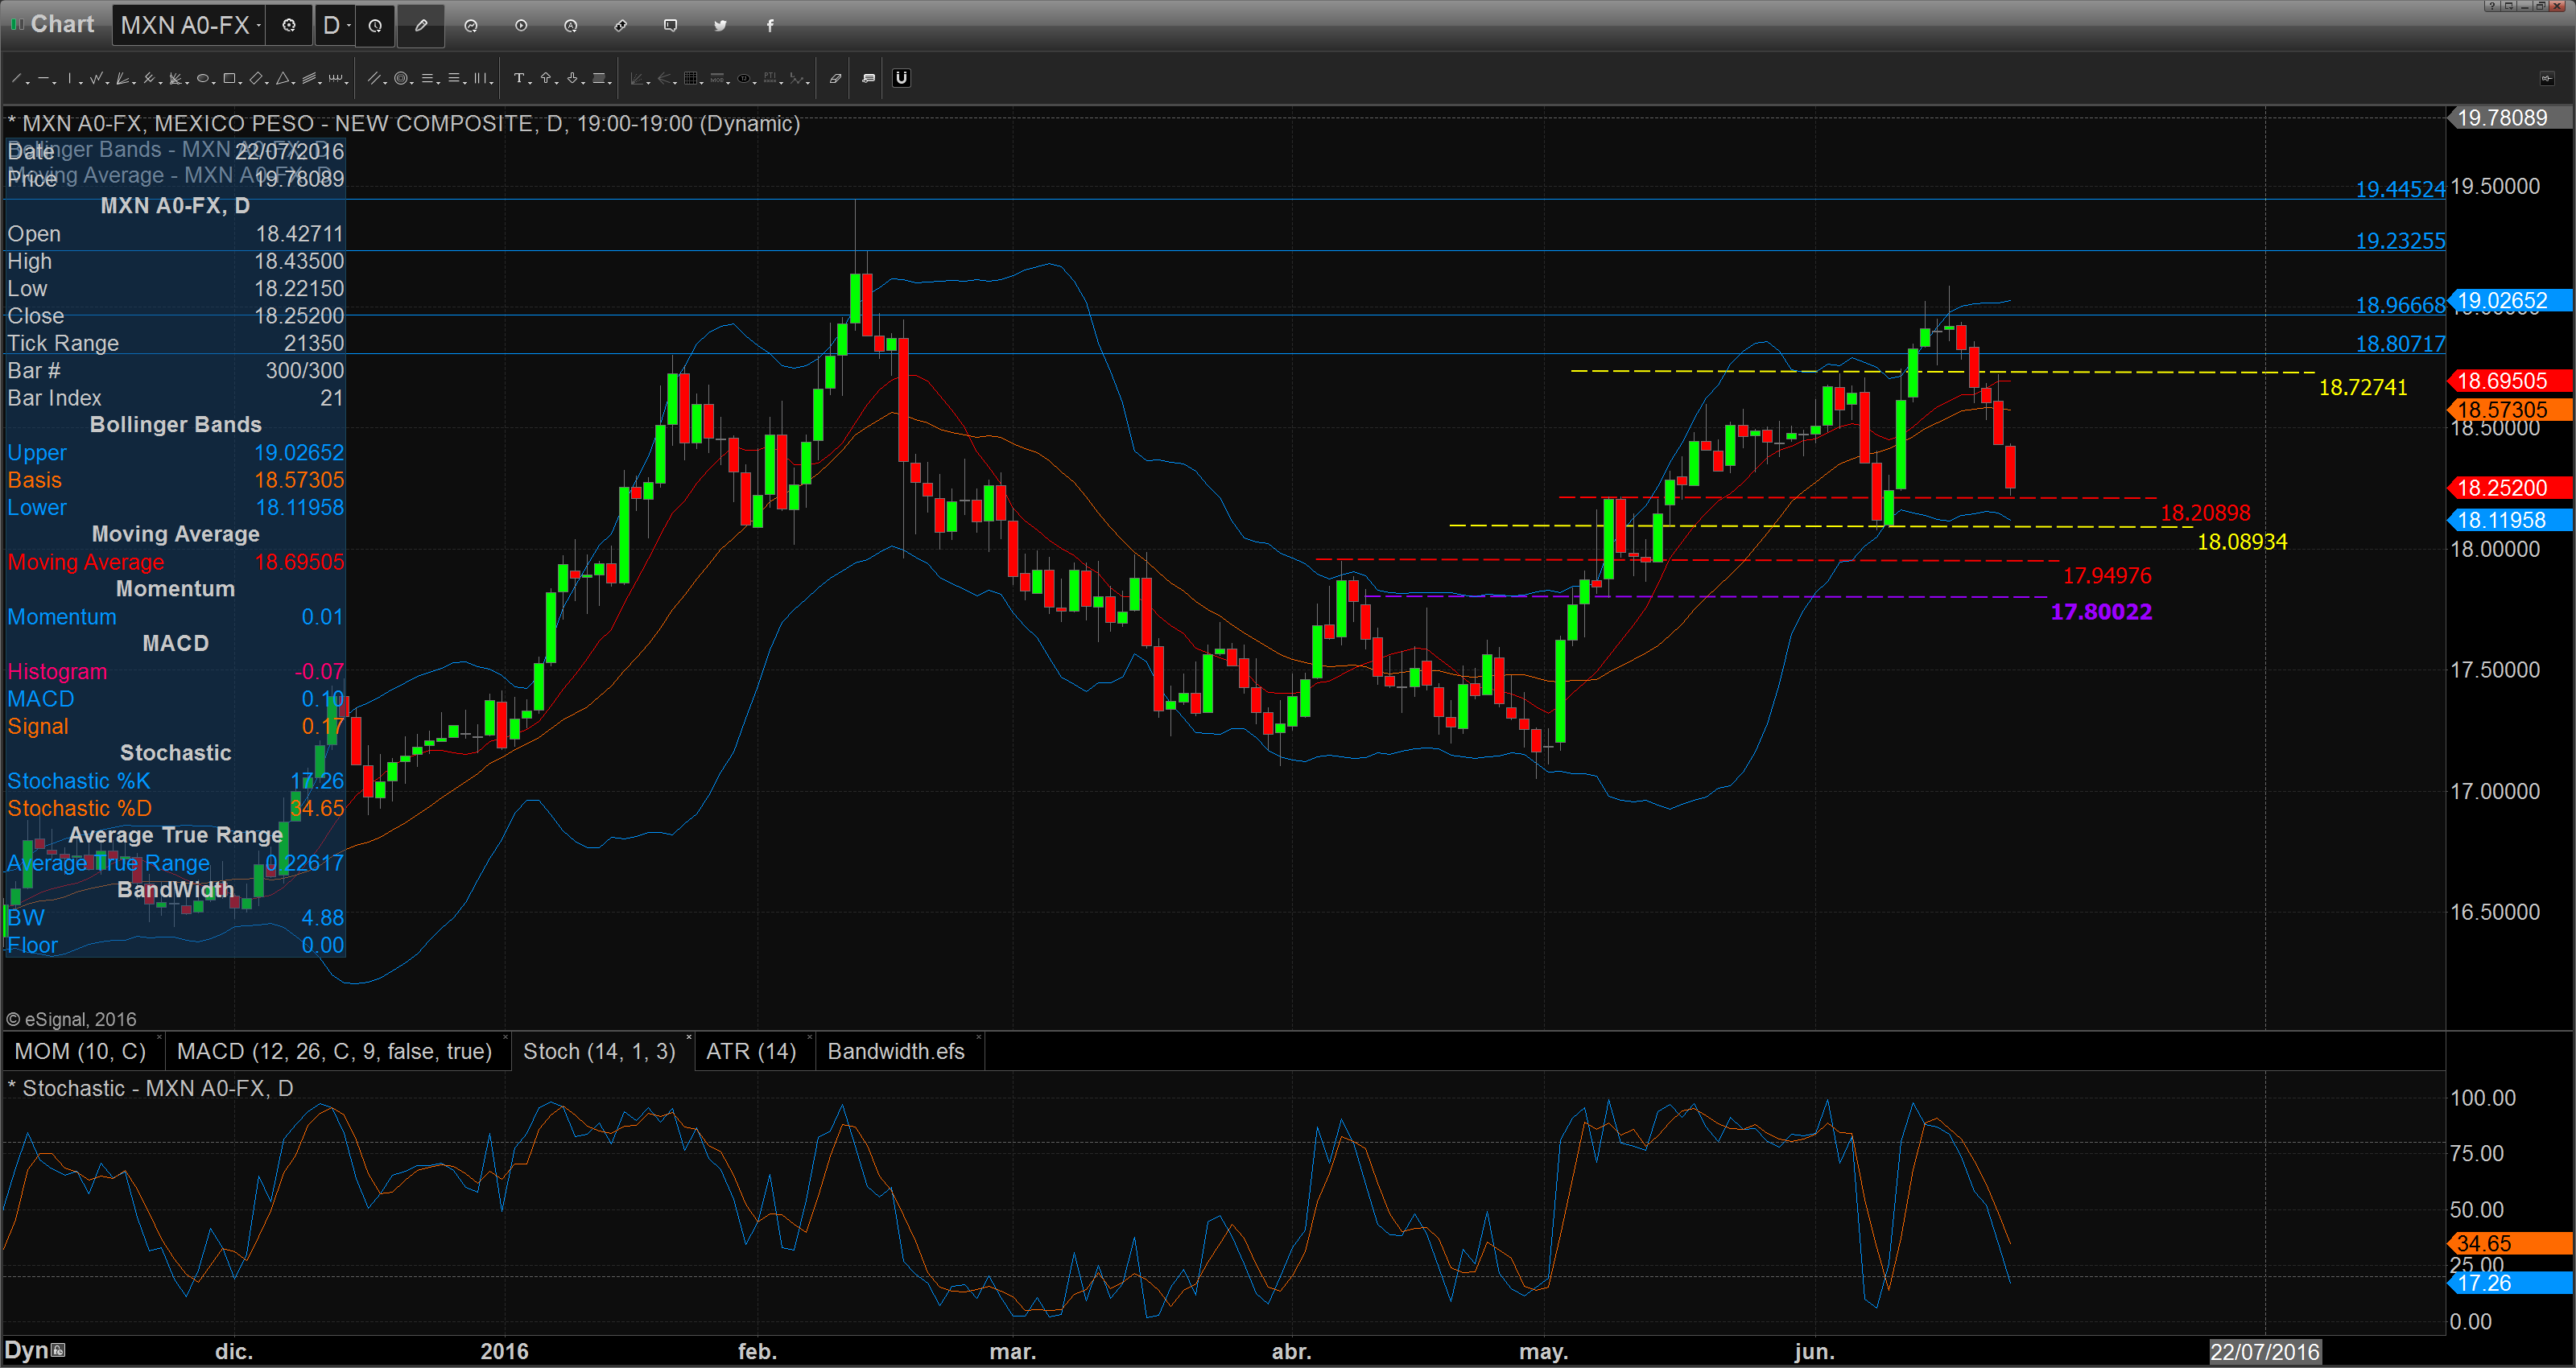
Task: Open the studies chart icon
Action: [471, 26]
